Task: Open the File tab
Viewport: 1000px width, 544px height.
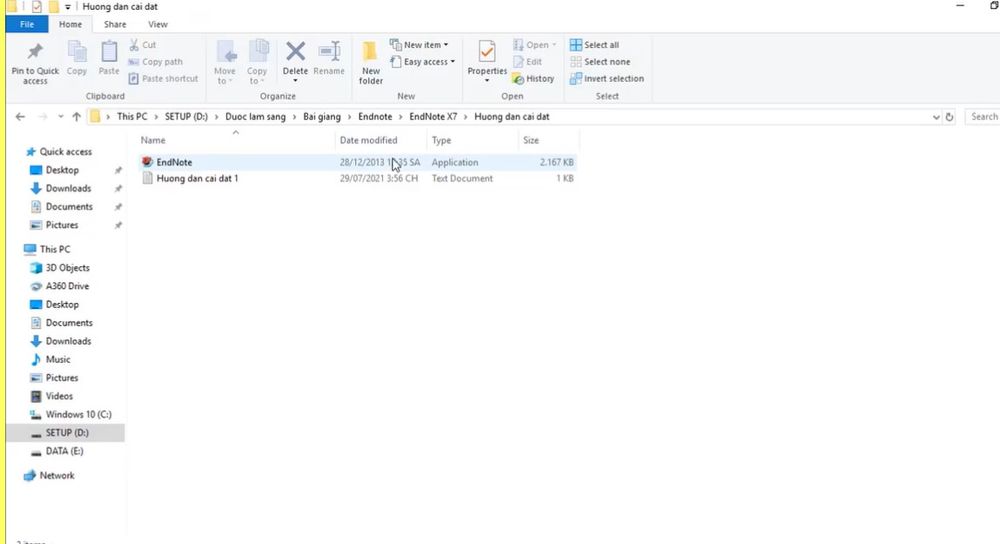Action: click(x=27, y=24)
